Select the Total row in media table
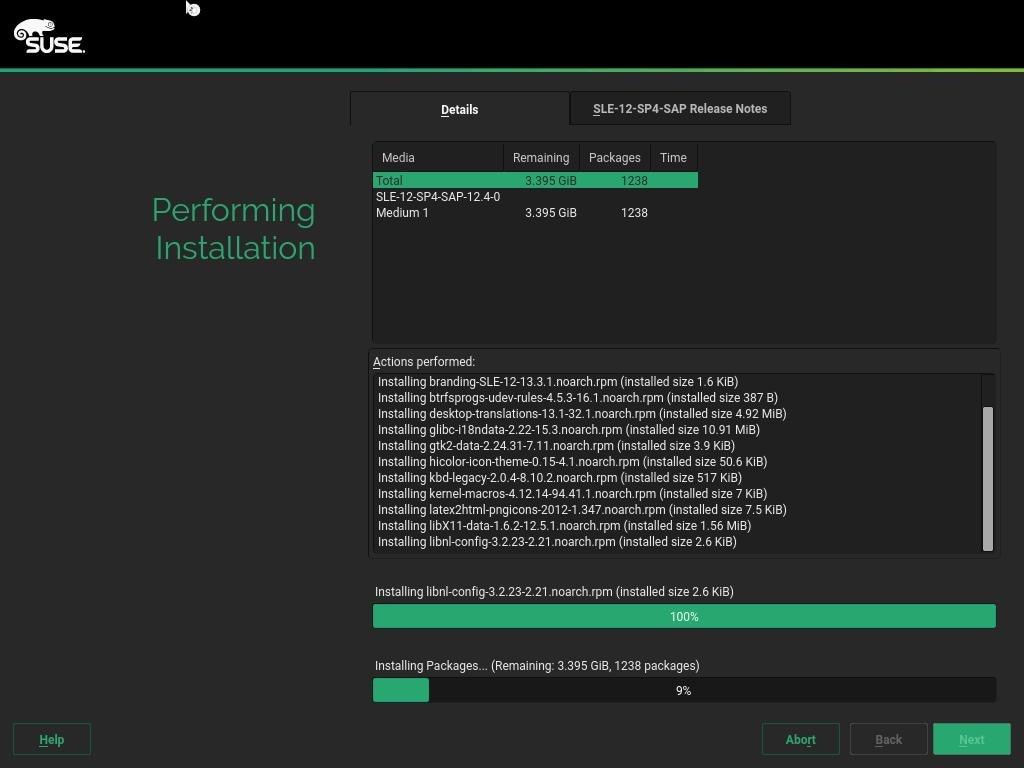The image size is (1024, 768). click(536, 180)
